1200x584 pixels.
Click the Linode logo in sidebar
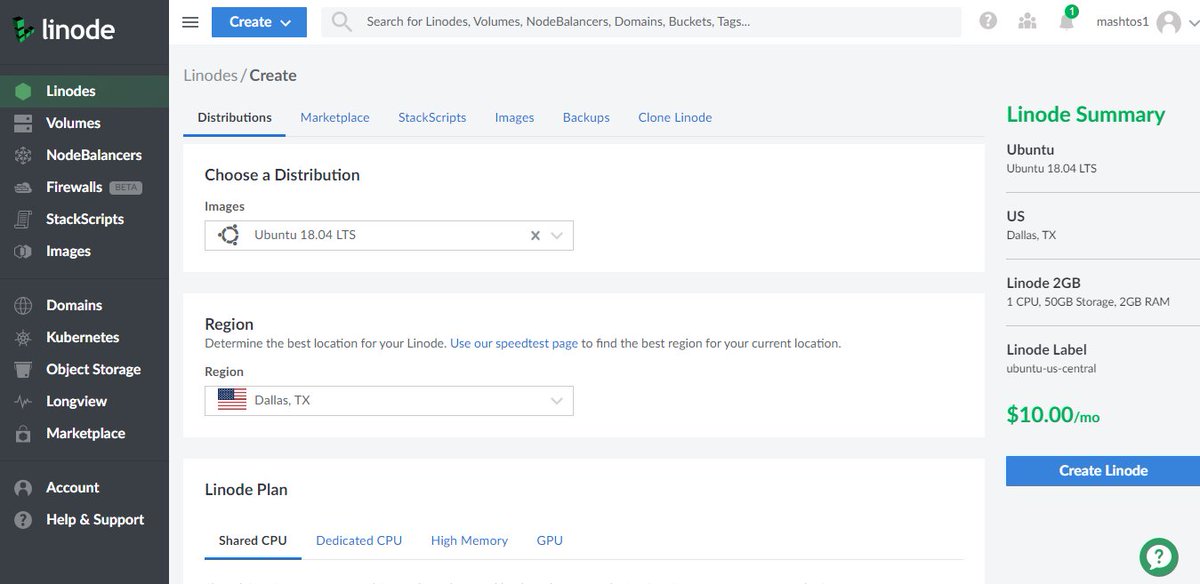click(64, 28)
